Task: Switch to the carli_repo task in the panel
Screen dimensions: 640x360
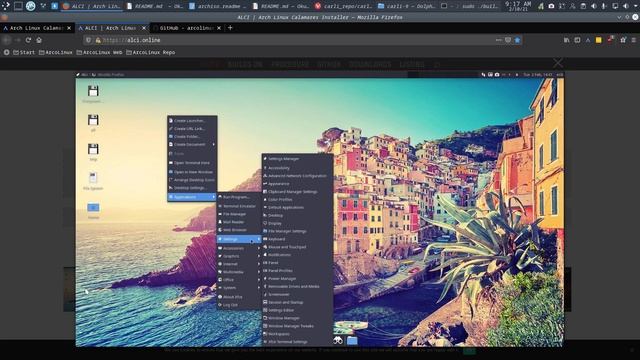Action: click(343, 6)
